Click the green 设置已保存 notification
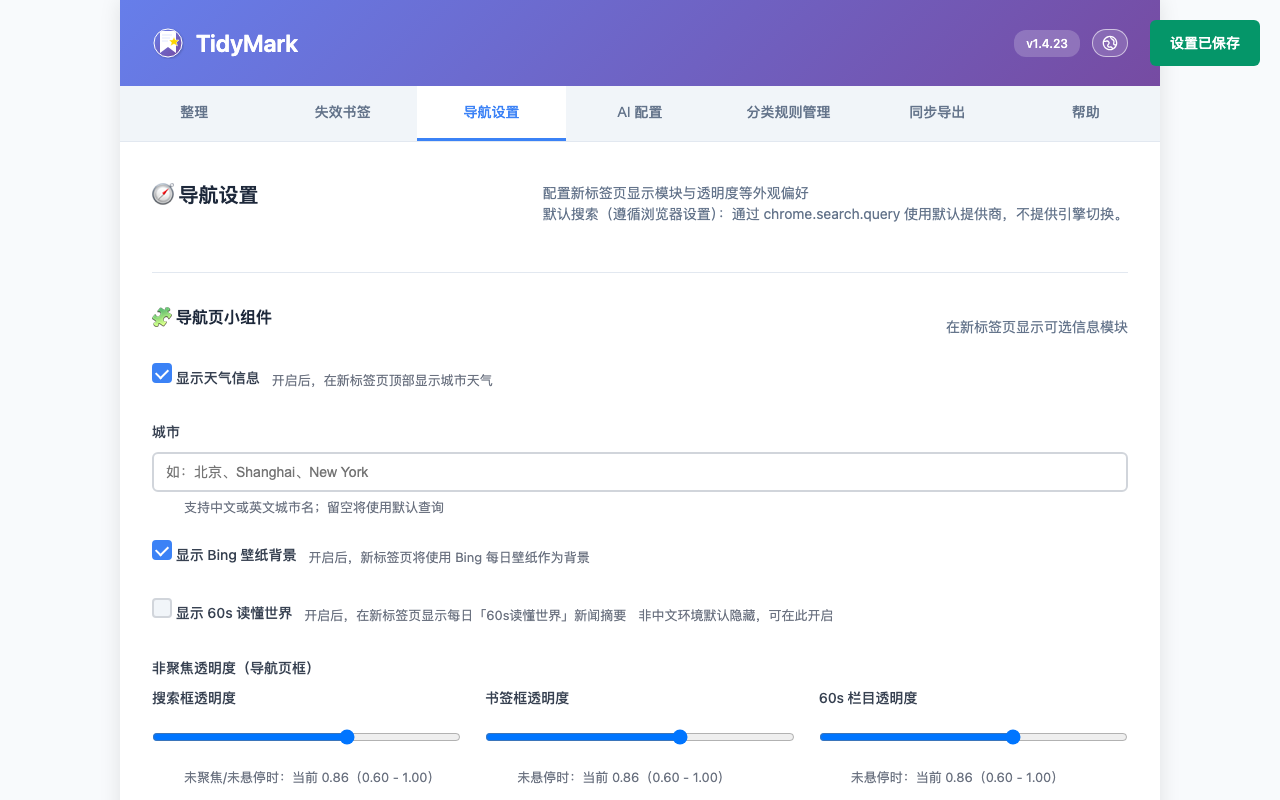 pyautogui.click(x=1204, y=43)
